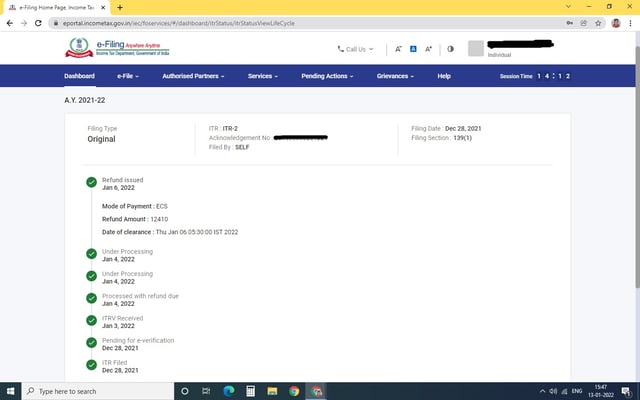Click the Refund issued green check icon

pyautogui.click(x=91, y=182)
